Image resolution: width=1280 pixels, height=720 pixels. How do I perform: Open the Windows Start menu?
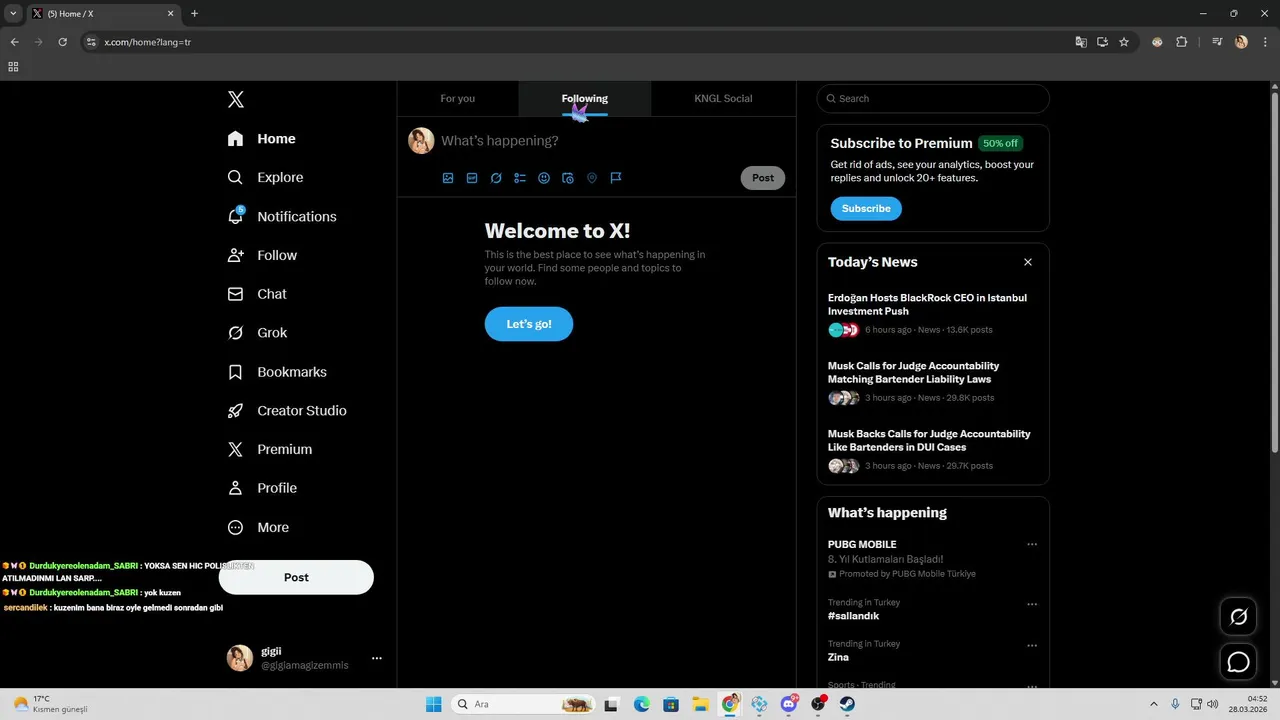pyautogui.click(x=434, y=704)
